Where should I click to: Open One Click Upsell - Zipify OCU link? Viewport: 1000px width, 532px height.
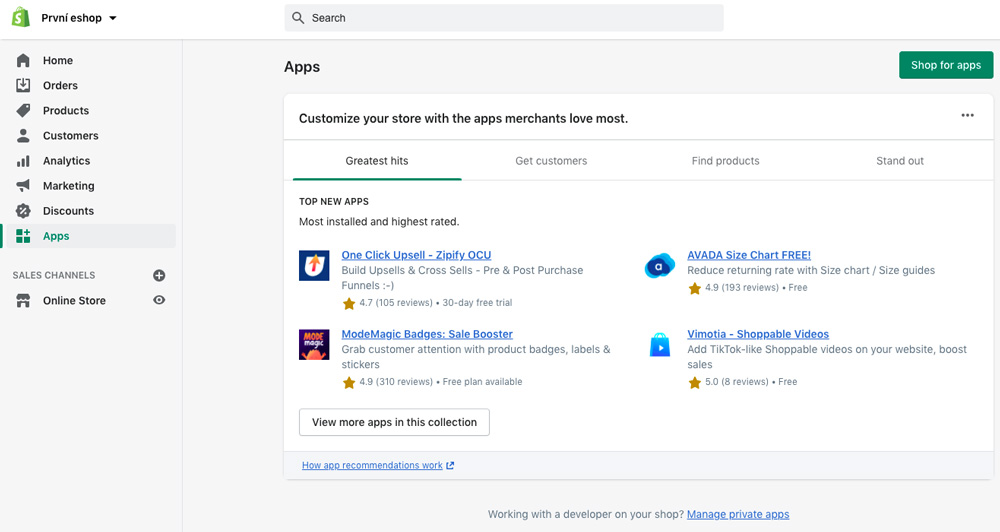coord(416,255)
